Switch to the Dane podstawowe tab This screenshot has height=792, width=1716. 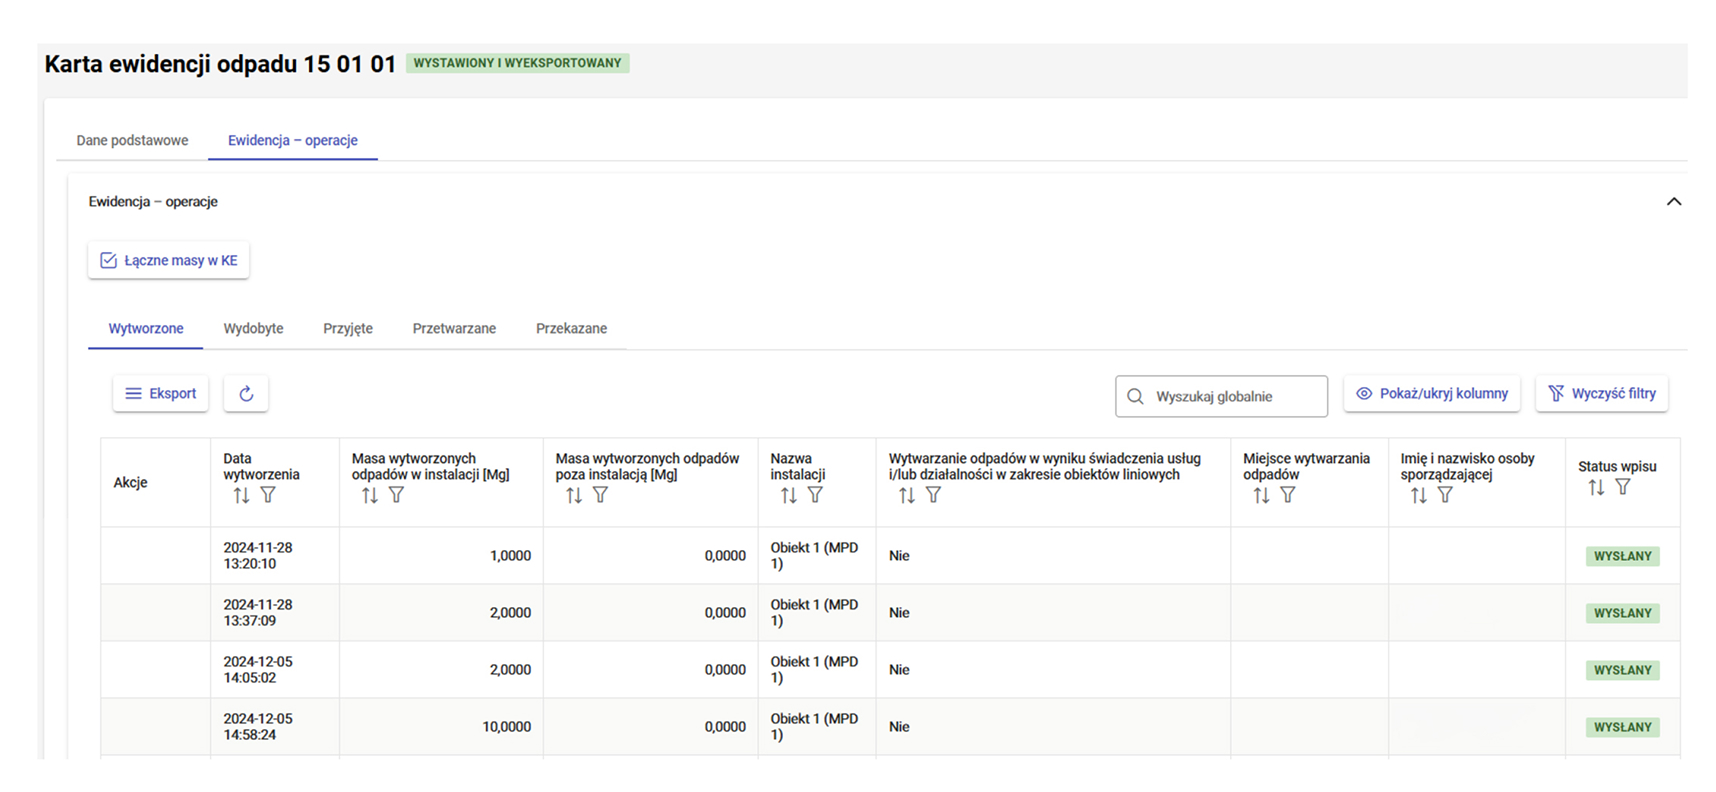132,141
